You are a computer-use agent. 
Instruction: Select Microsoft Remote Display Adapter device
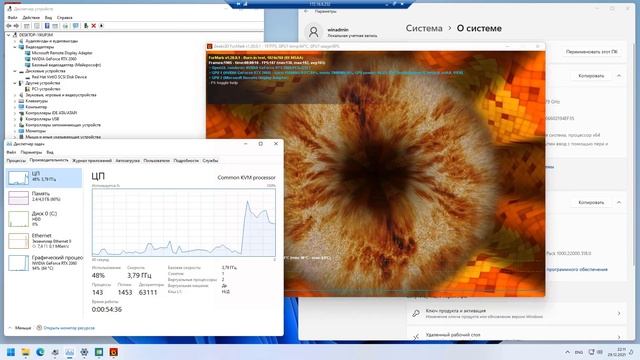click(x=62, y=53)
